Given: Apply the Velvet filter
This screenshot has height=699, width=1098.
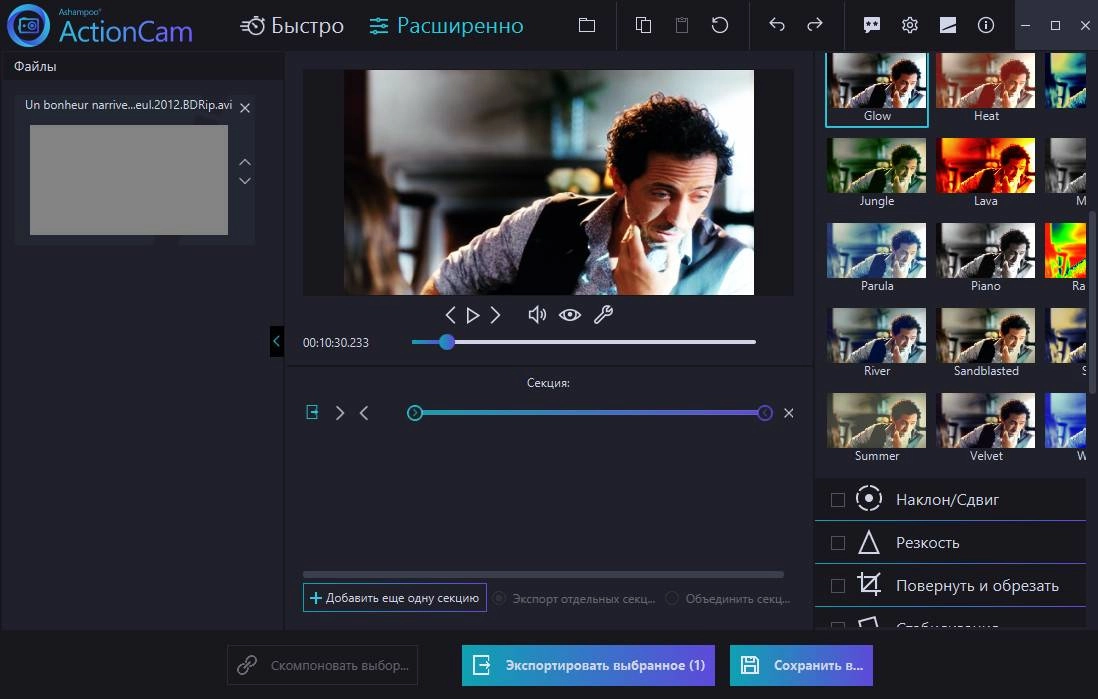Looking at the screenshot, I should tap(986, 428).
